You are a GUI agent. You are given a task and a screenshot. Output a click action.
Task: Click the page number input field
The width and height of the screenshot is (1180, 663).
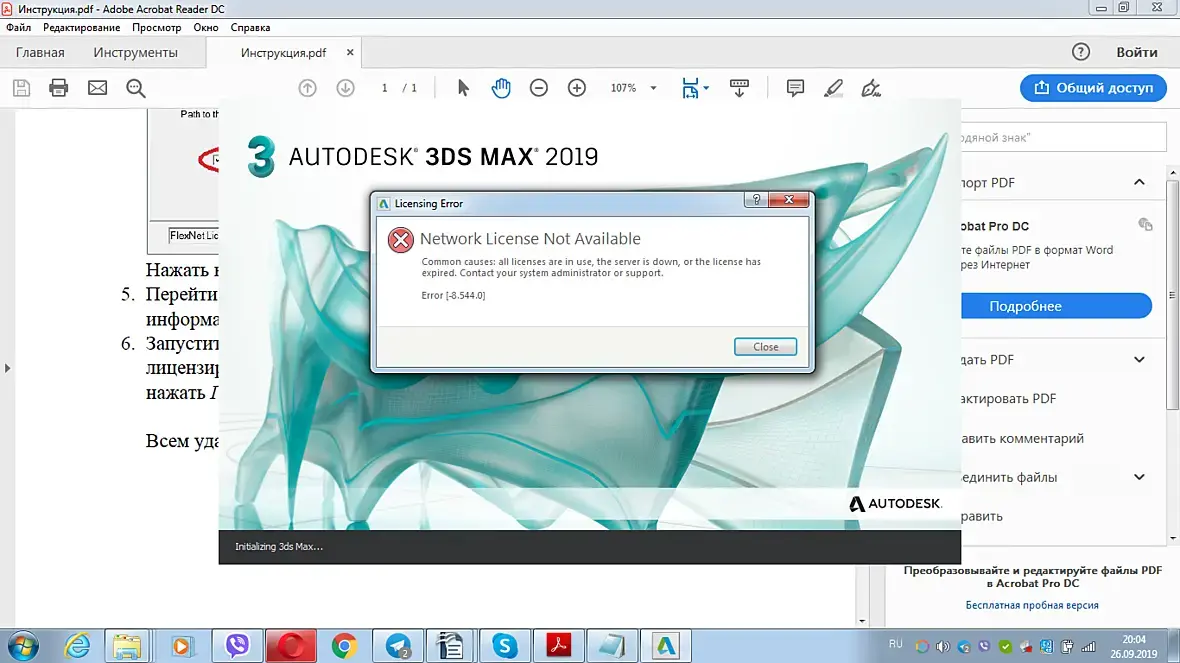point(384,88)
